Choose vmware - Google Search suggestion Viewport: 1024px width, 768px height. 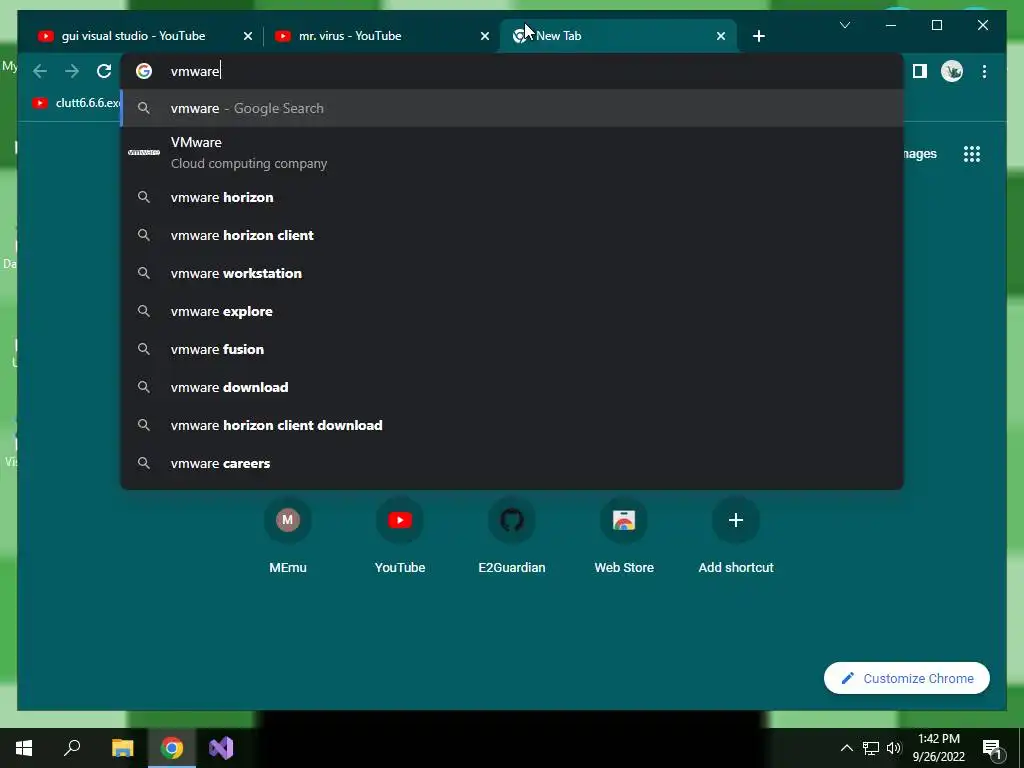[x=512, y=108]
